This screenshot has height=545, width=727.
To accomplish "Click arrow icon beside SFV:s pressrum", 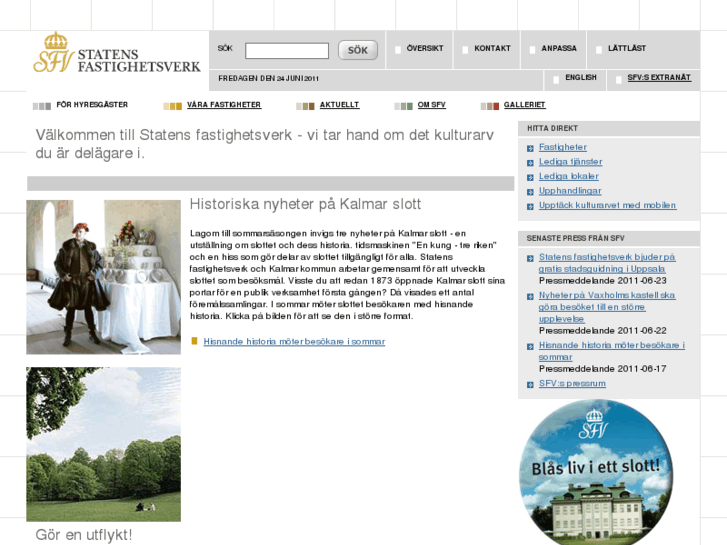I will tap(530, 385).
